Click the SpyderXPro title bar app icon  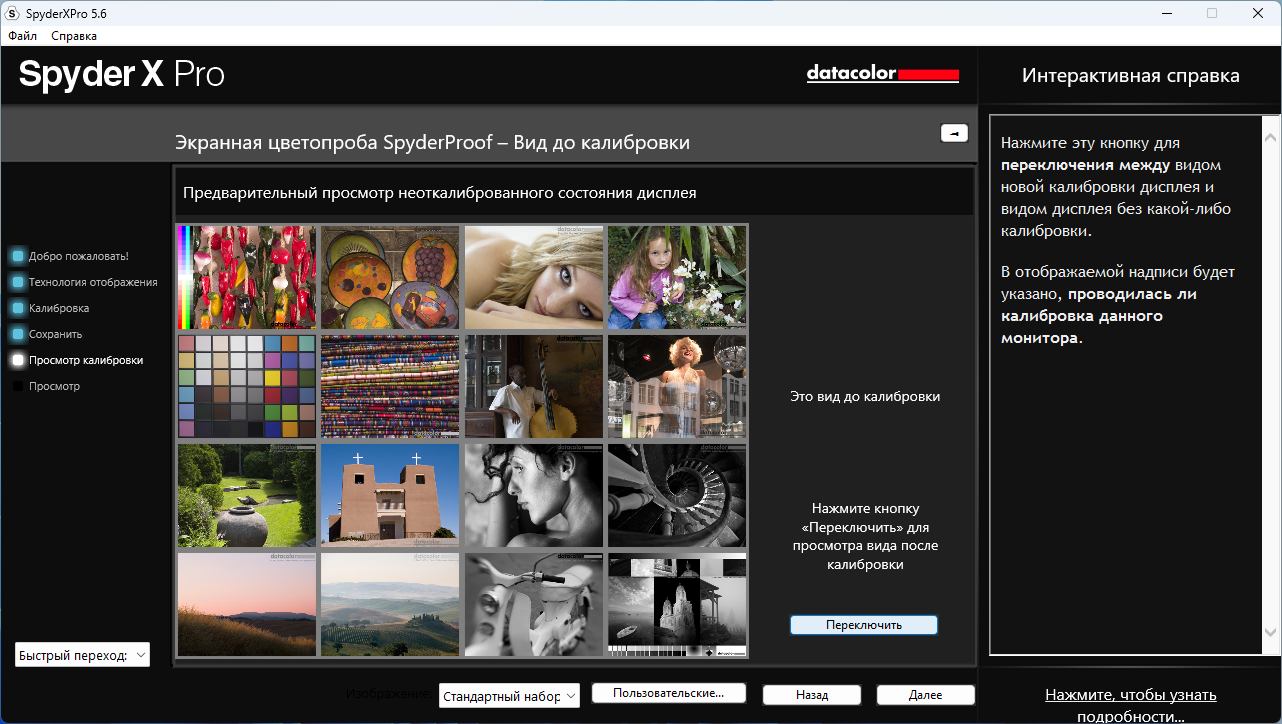(x=13, y=13)
